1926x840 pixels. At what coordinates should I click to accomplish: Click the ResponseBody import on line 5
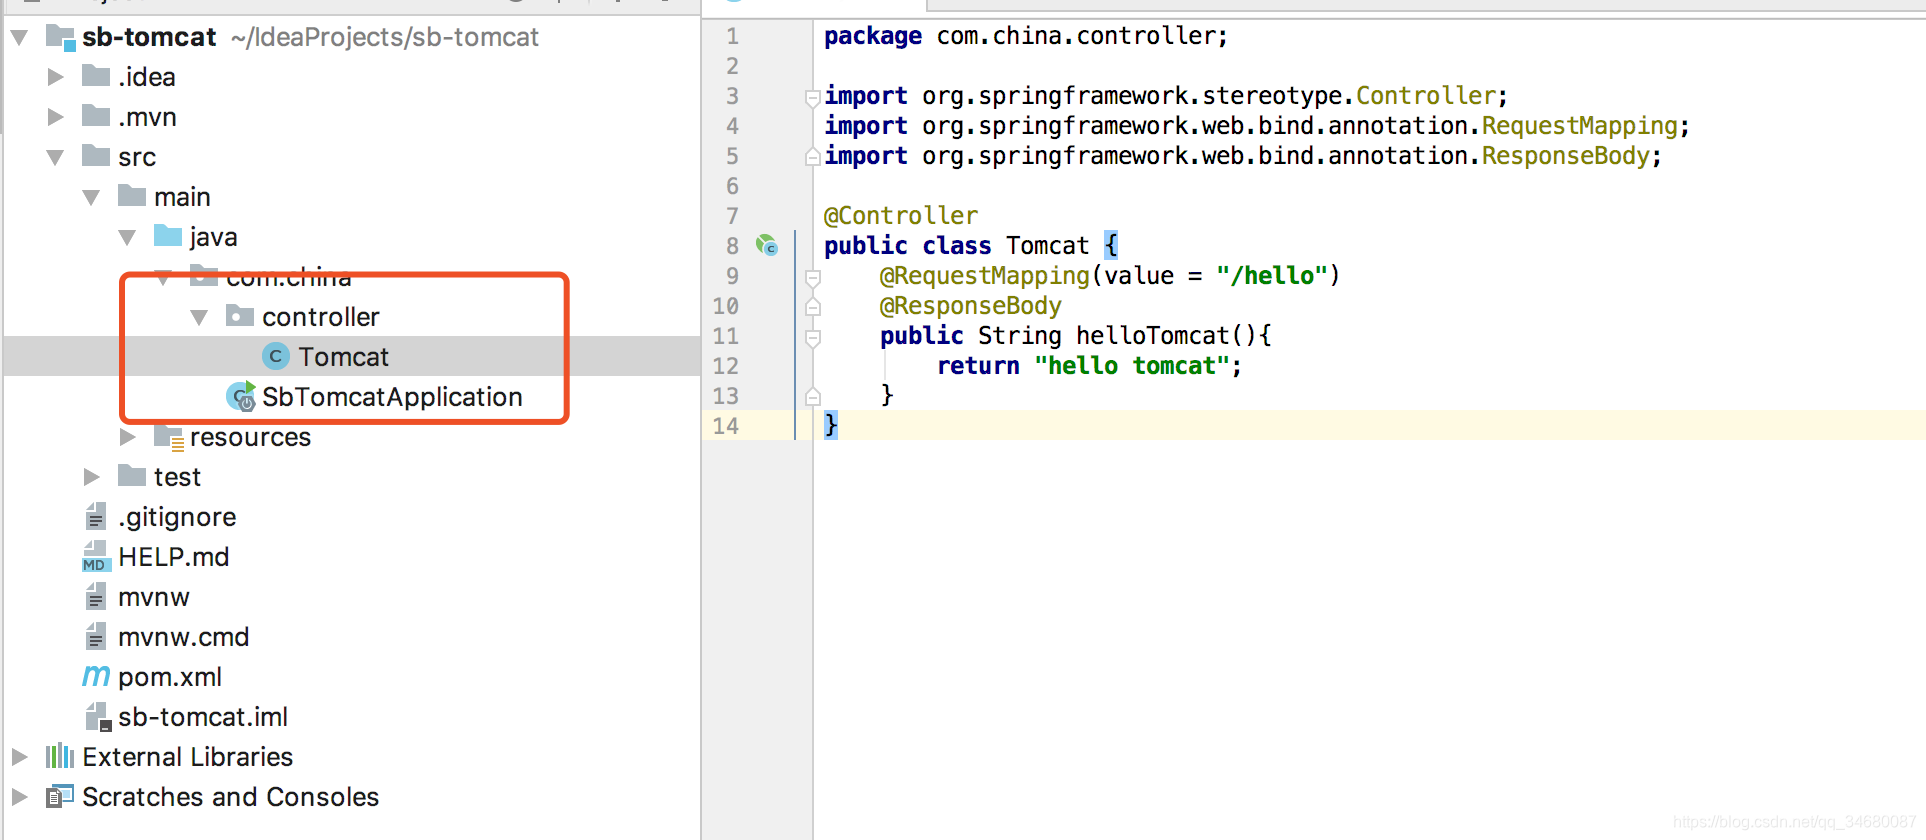pos(1566,156)
